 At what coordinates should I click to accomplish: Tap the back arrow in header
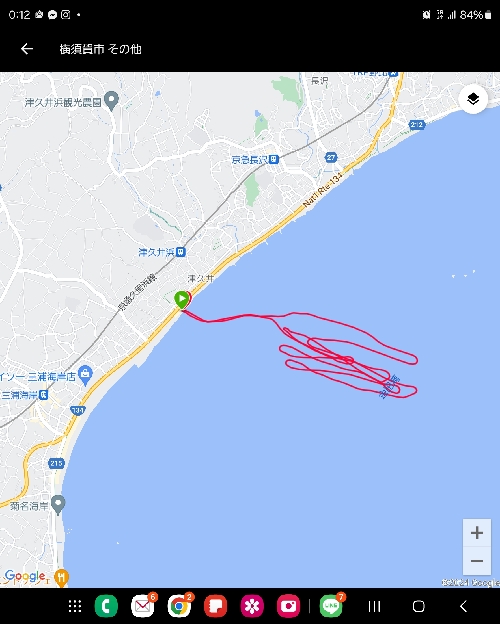[x=27, y=49]
